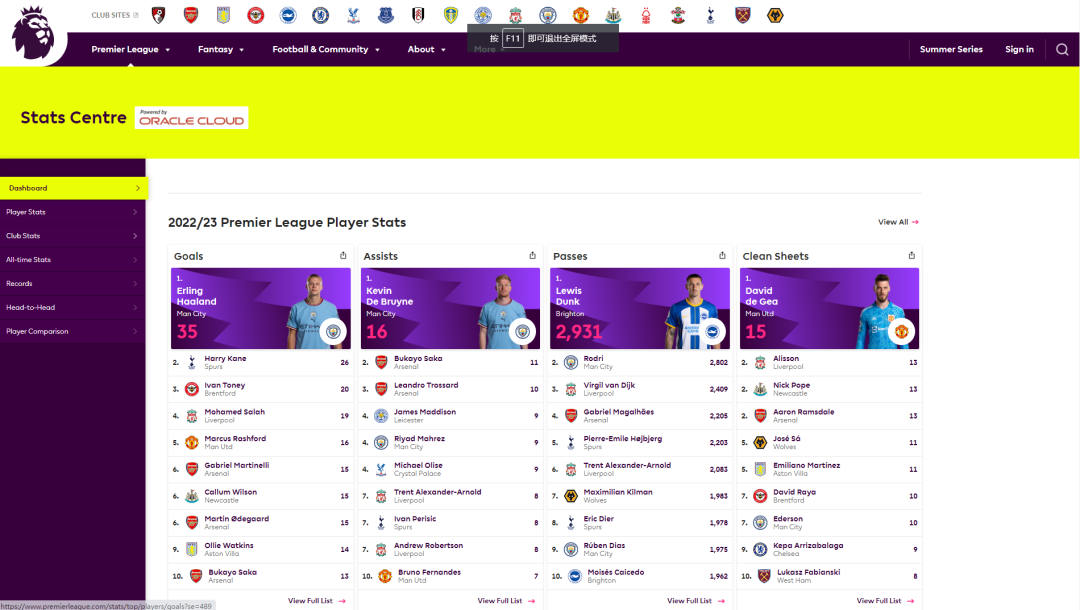Viewport: 1080px width, 610px height.
Task: View full list of Goals
Action: click(x=317, y=601)
